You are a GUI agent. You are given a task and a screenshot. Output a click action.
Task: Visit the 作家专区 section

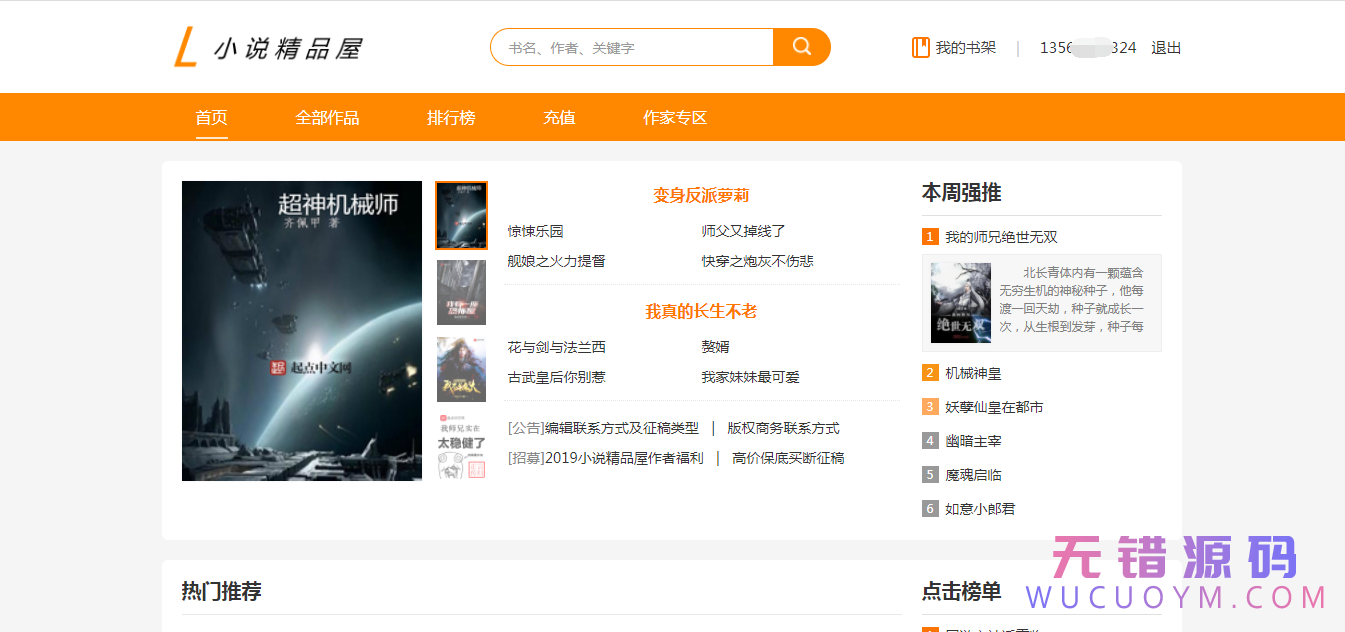675,117
